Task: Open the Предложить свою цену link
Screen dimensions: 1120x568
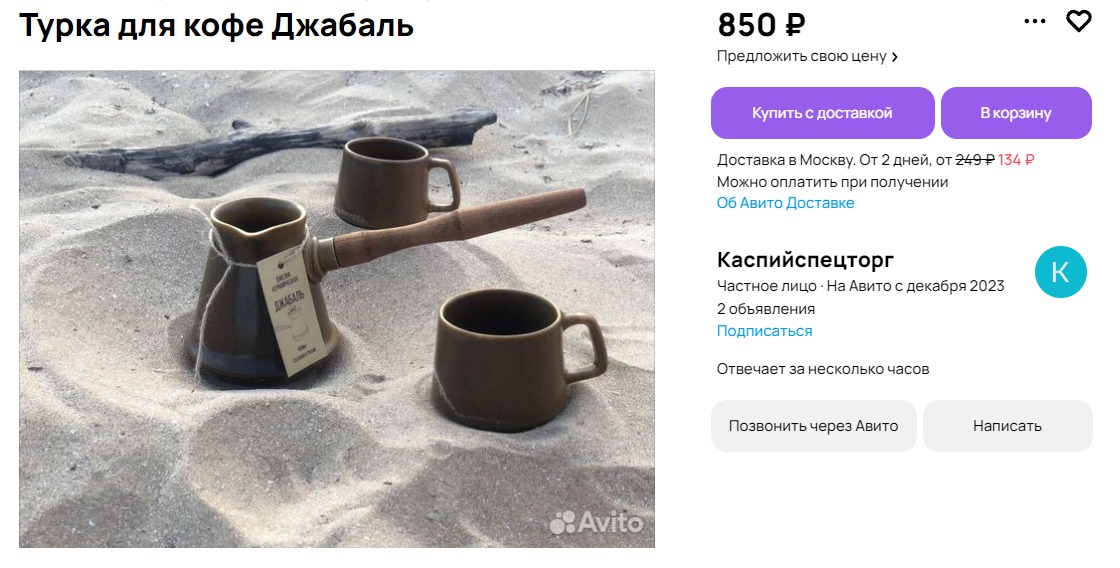Action: [801, 56]
